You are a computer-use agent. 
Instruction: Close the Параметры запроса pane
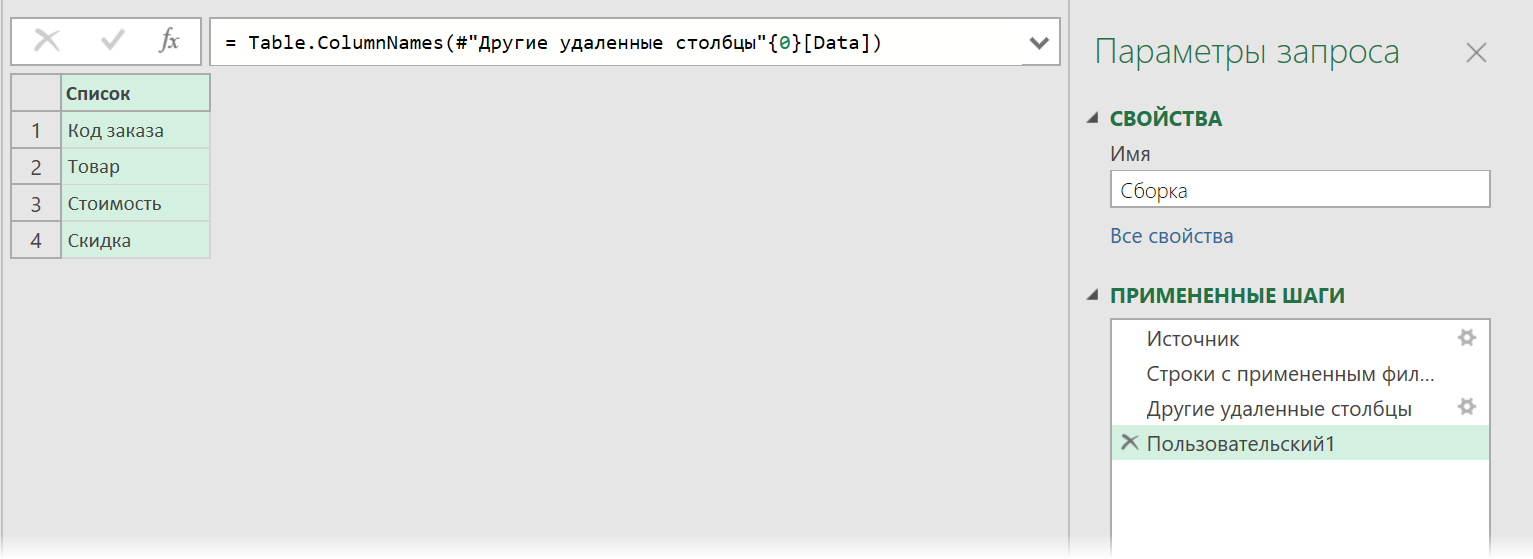click(1476, 53)
